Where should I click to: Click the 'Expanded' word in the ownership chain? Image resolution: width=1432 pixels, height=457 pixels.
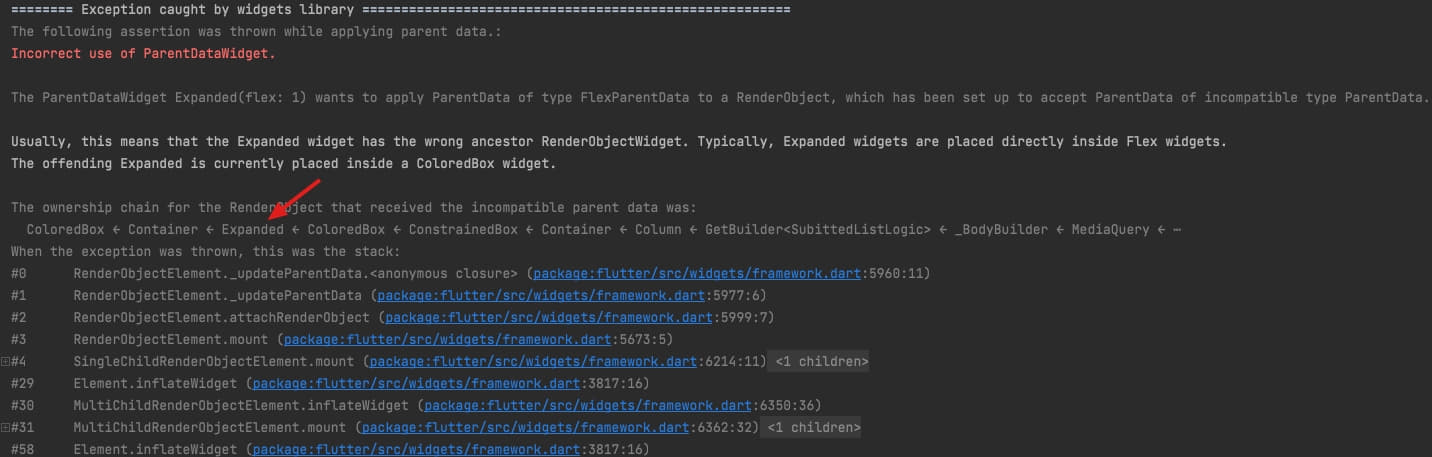pyautogui.click(x=253, y=229)
